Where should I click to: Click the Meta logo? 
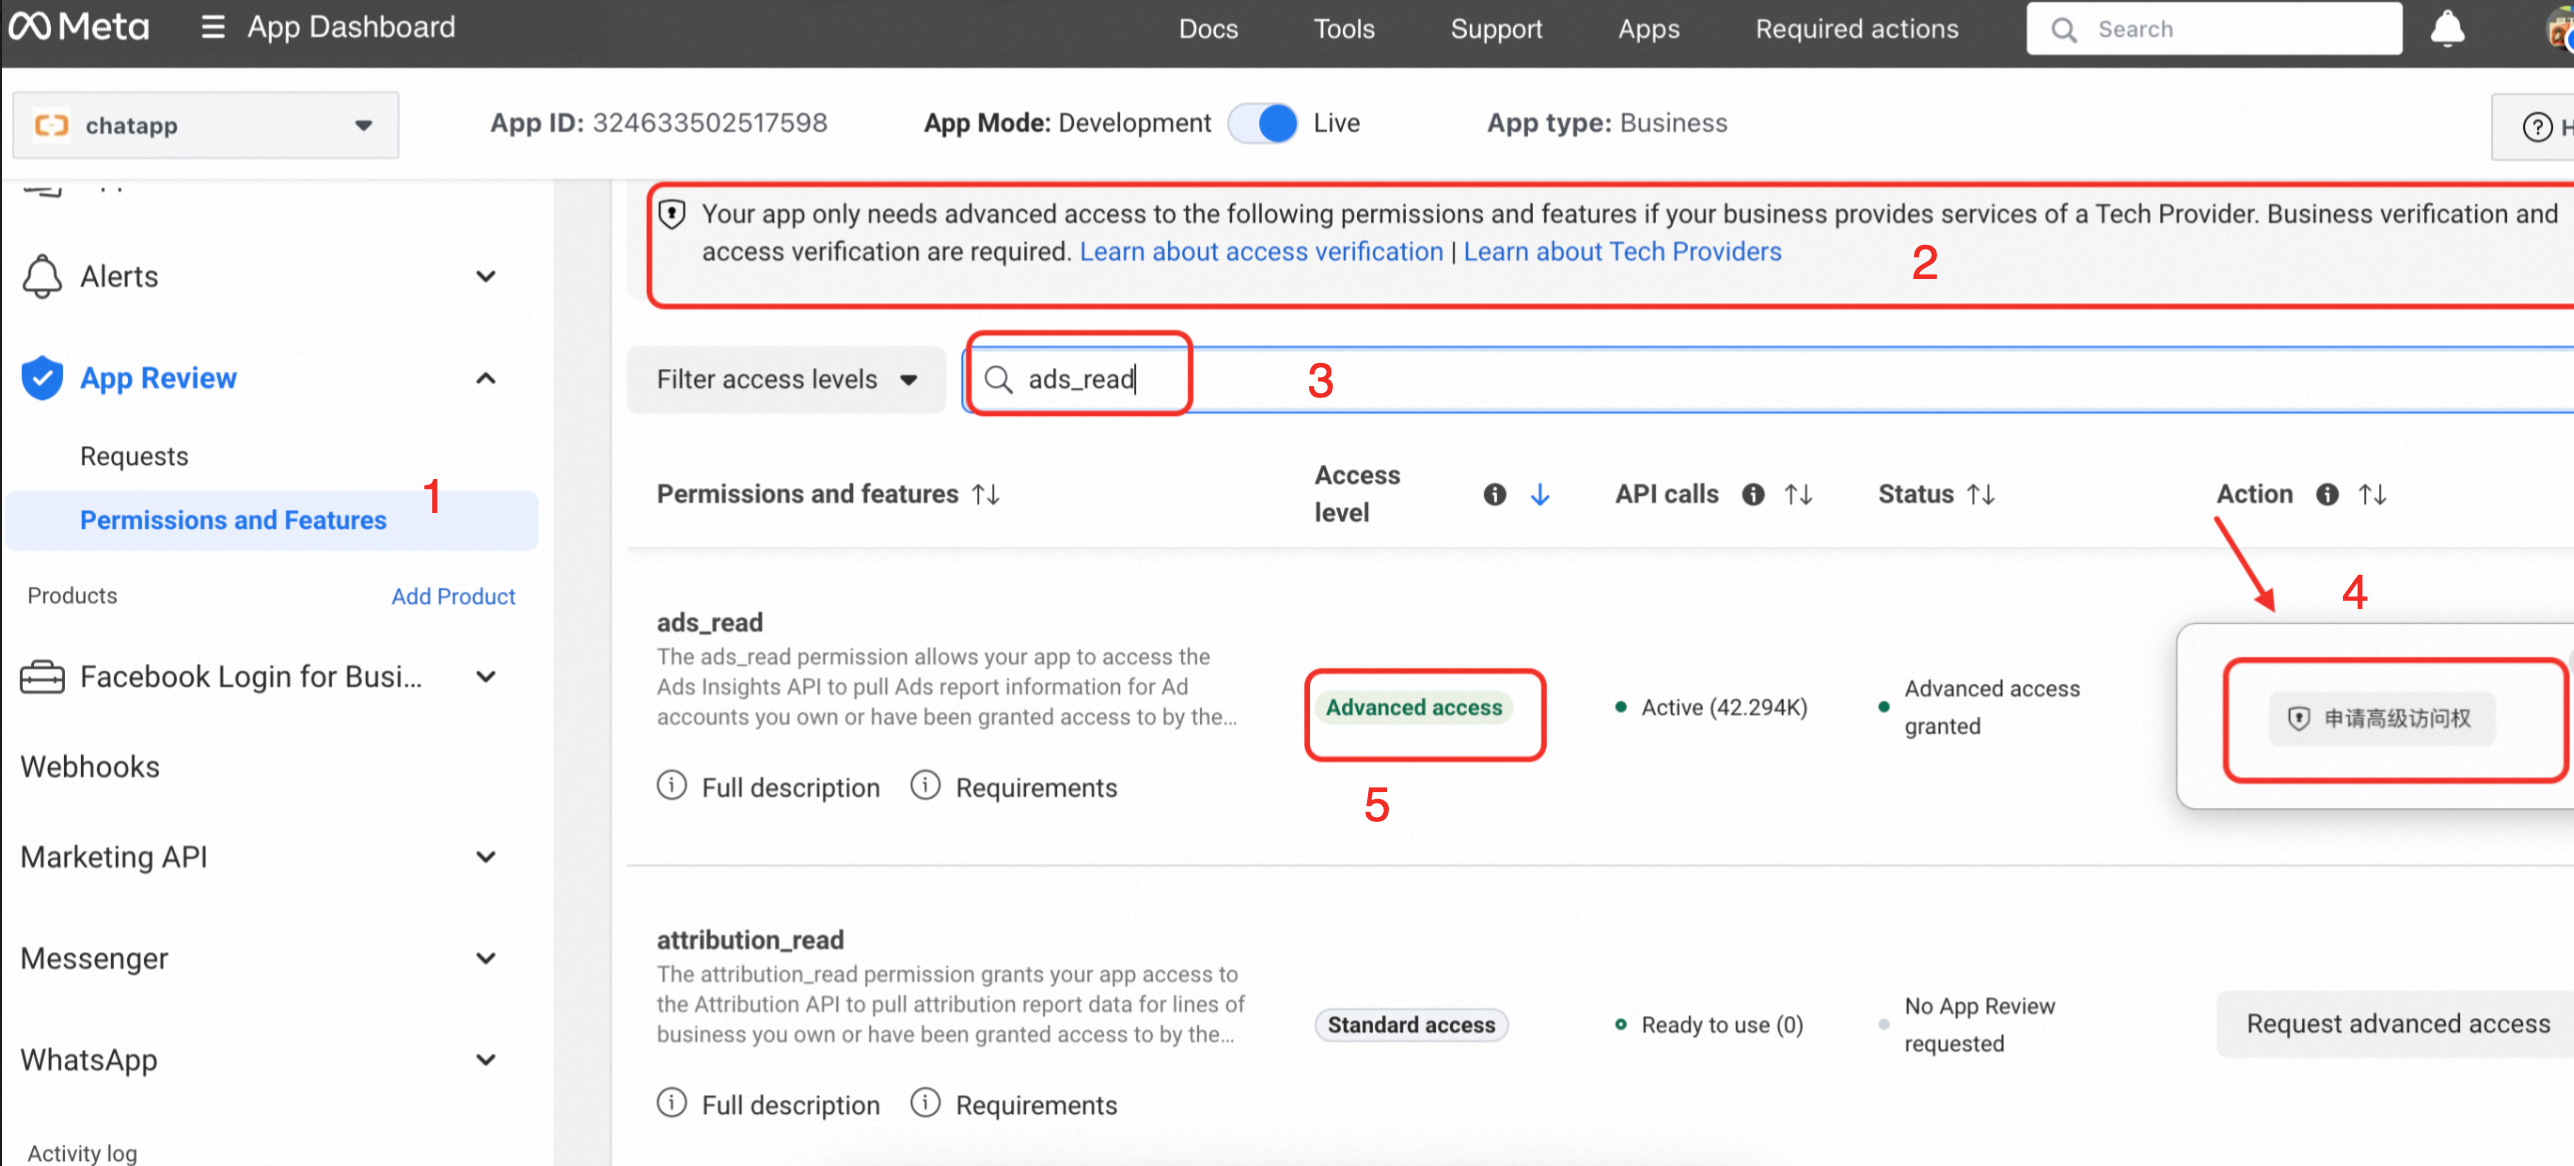(79, 27)
